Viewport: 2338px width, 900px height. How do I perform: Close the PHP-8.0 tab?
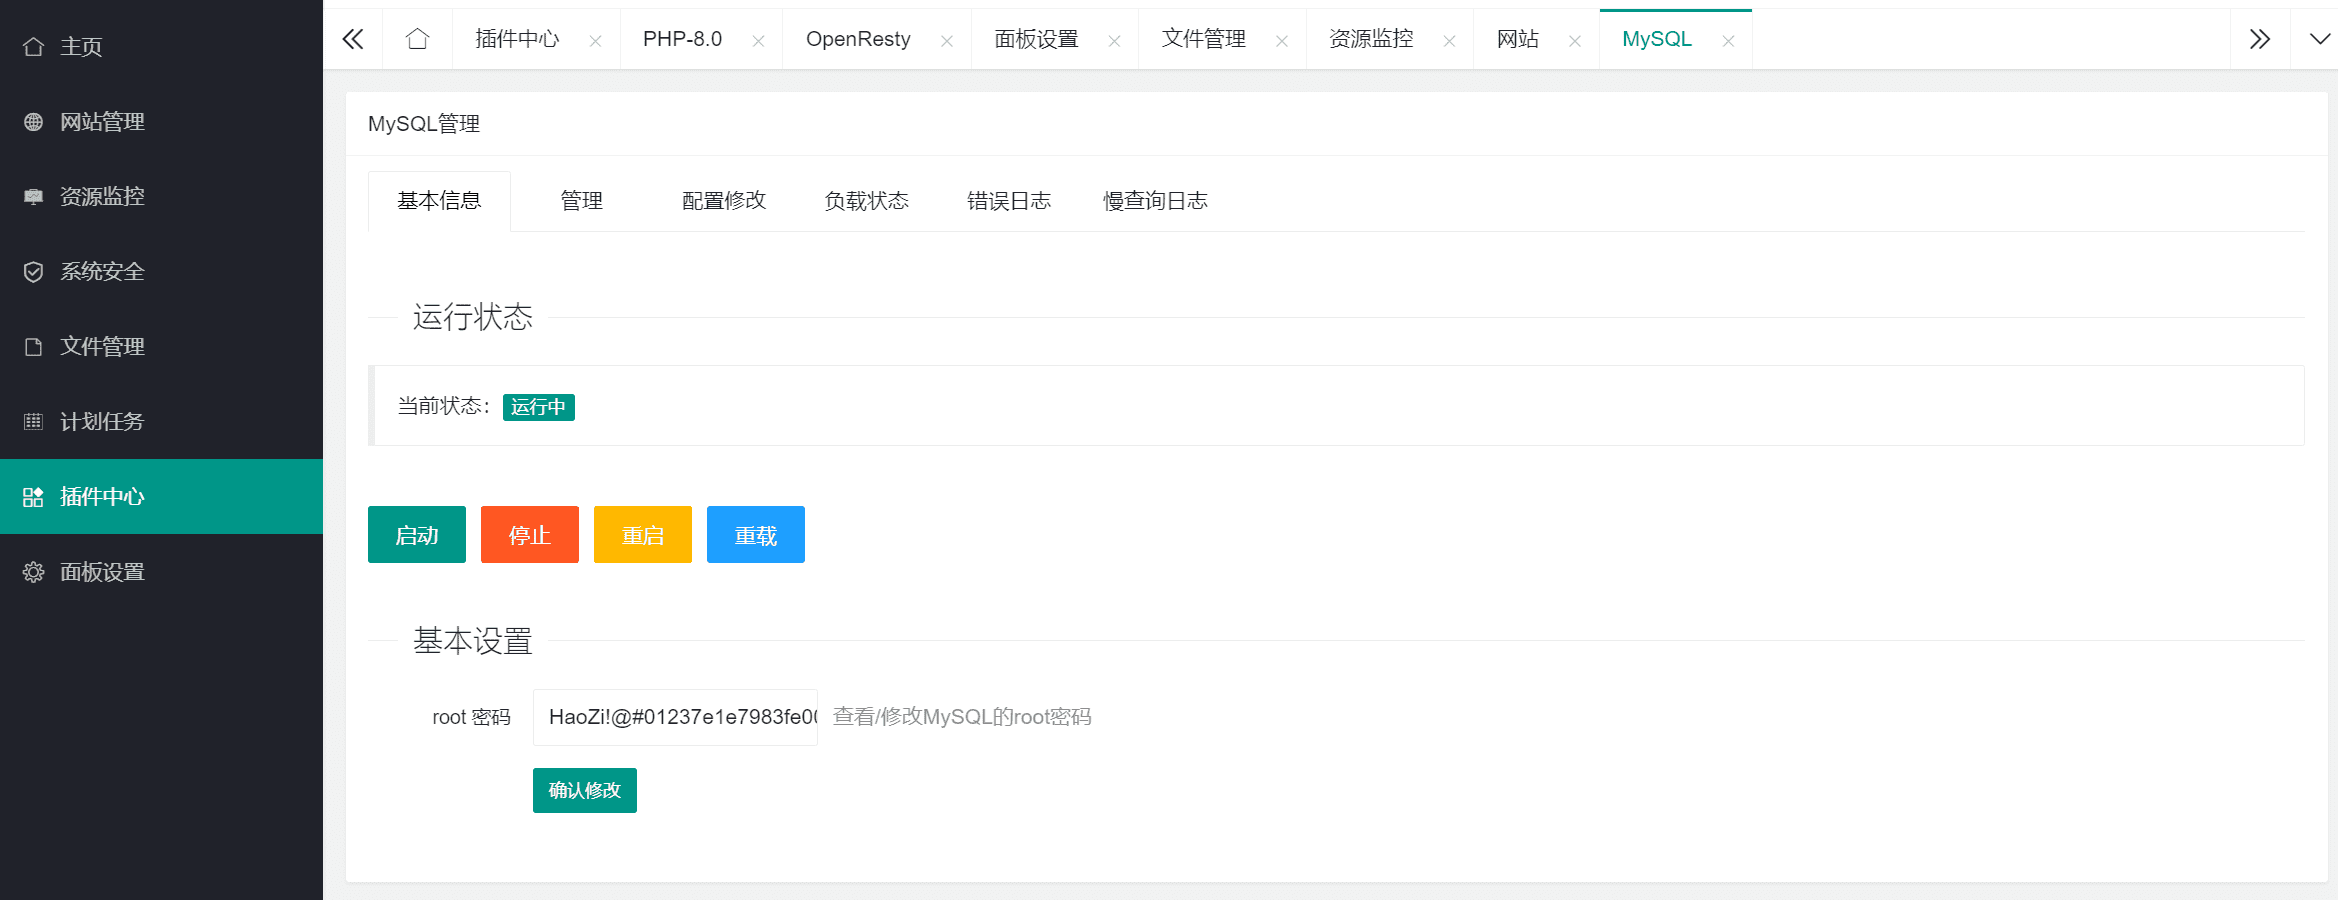pyautogui.click(x=760, y=40)
